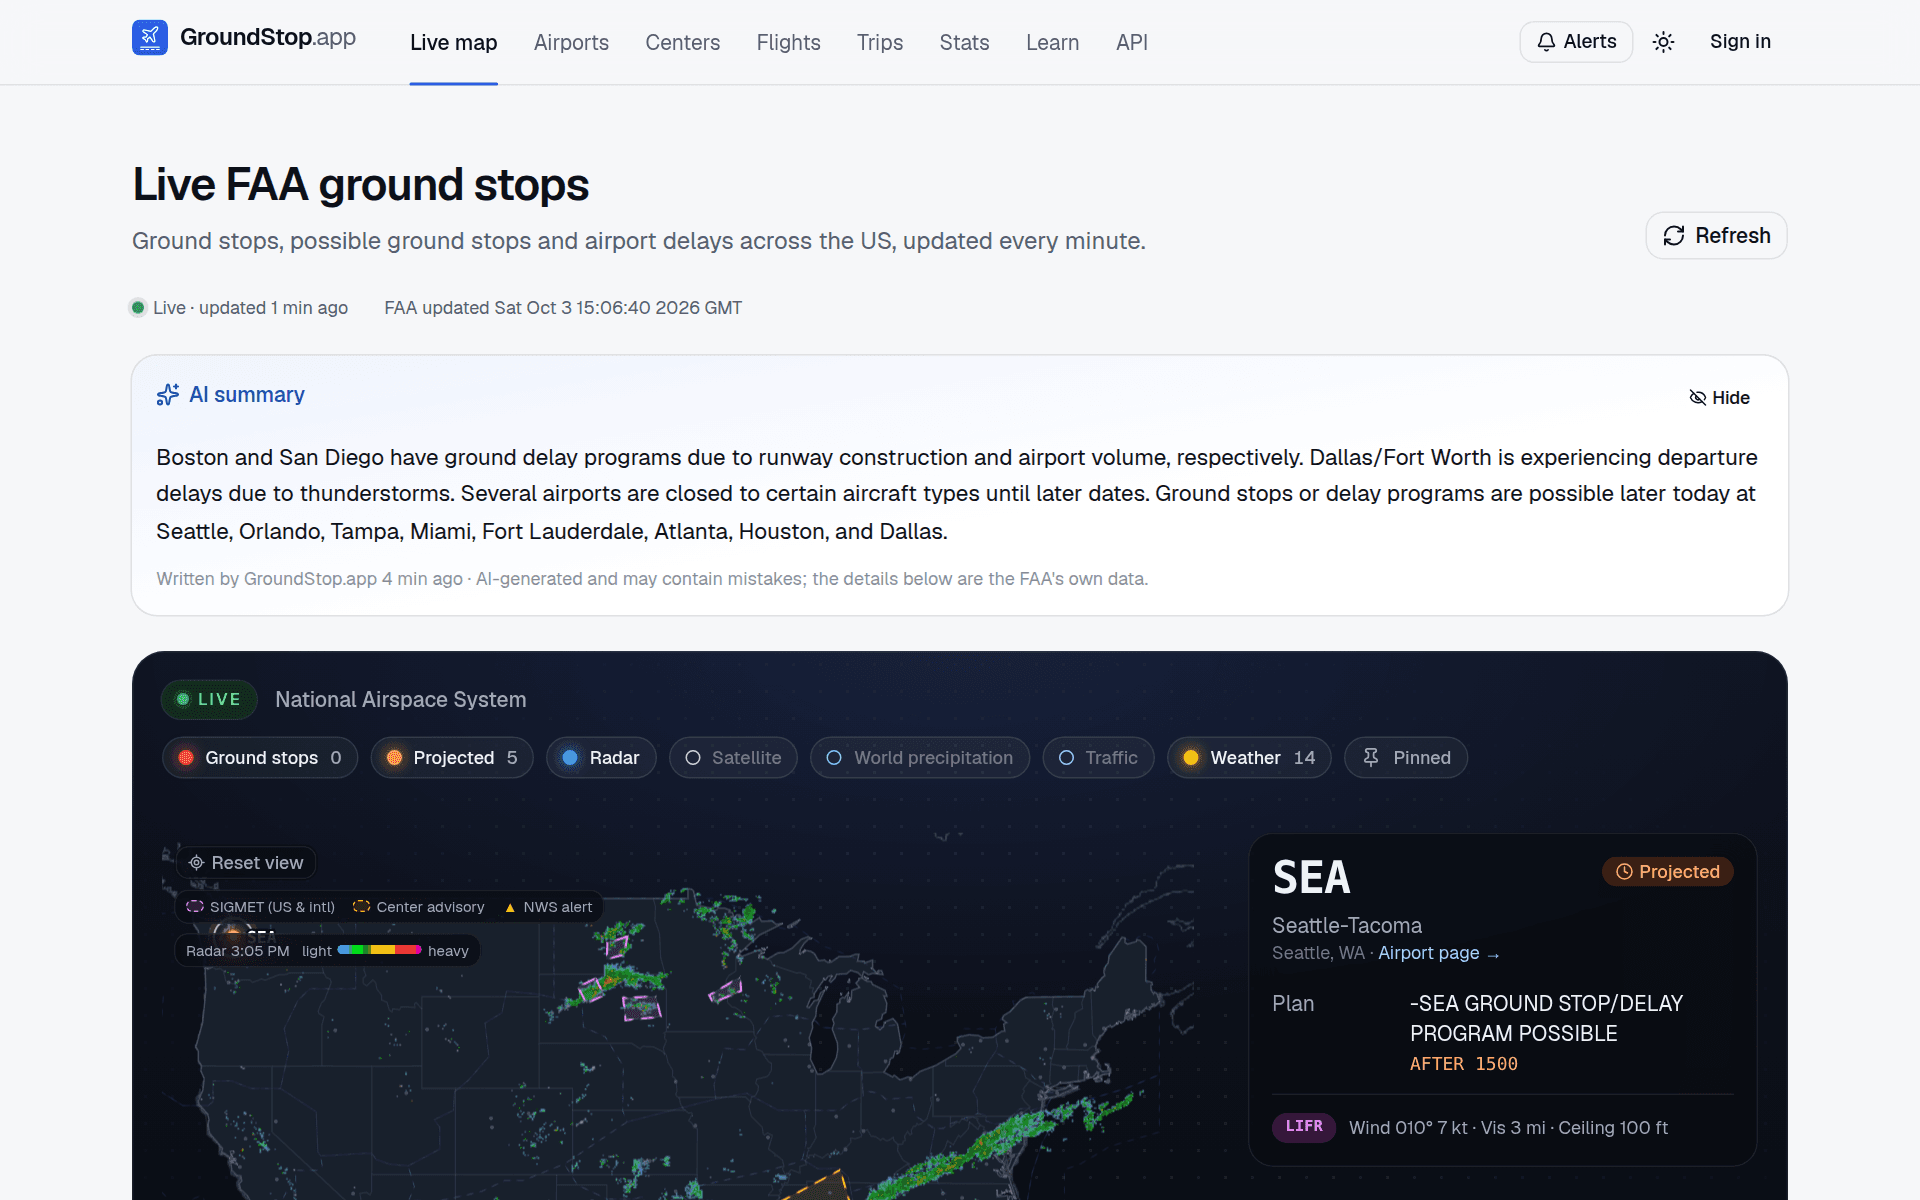Open the Learn section

pos(1052,42)
